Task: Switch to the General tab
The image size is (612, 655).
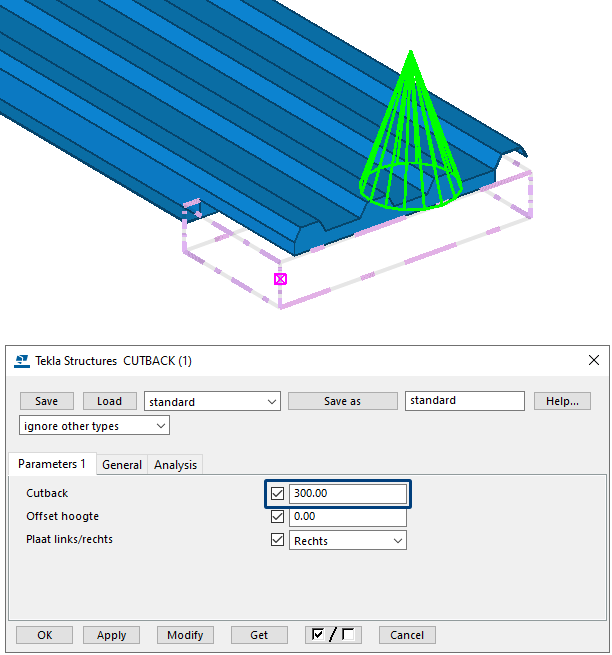Action: [x=122, y=465]
